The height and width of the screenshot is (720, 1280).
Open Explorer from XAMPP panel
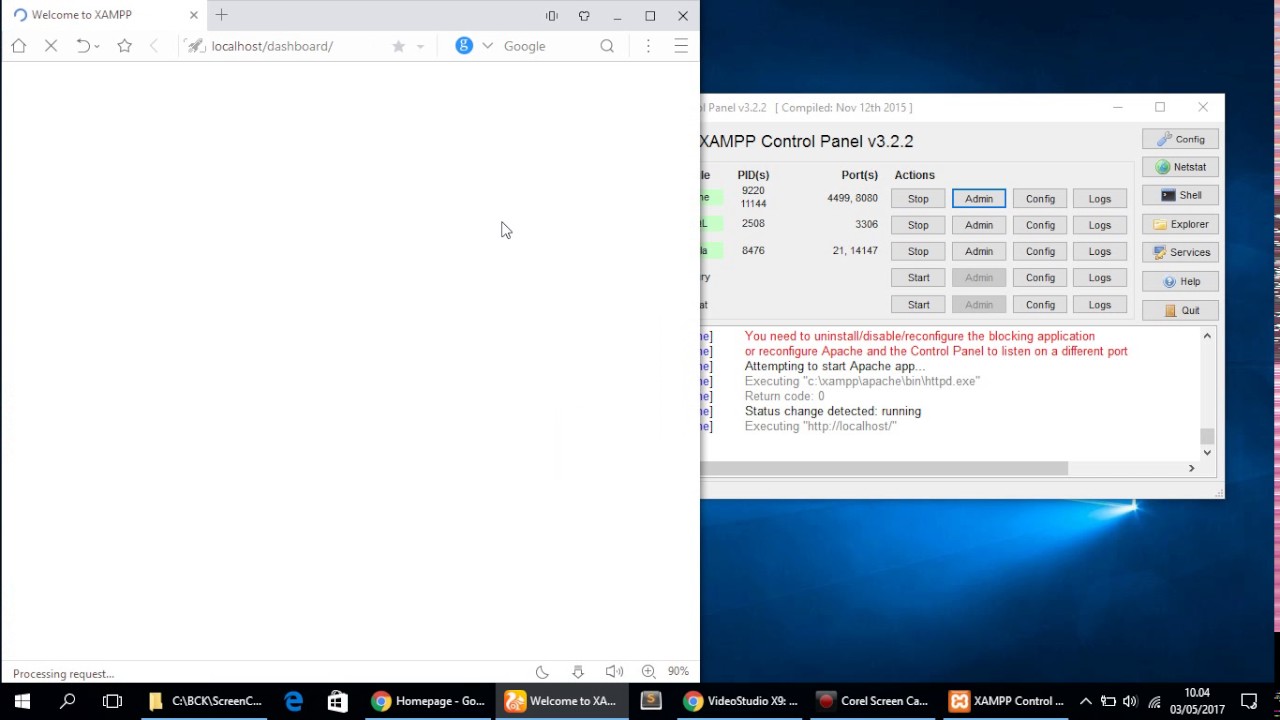[x=1180, y=224]
